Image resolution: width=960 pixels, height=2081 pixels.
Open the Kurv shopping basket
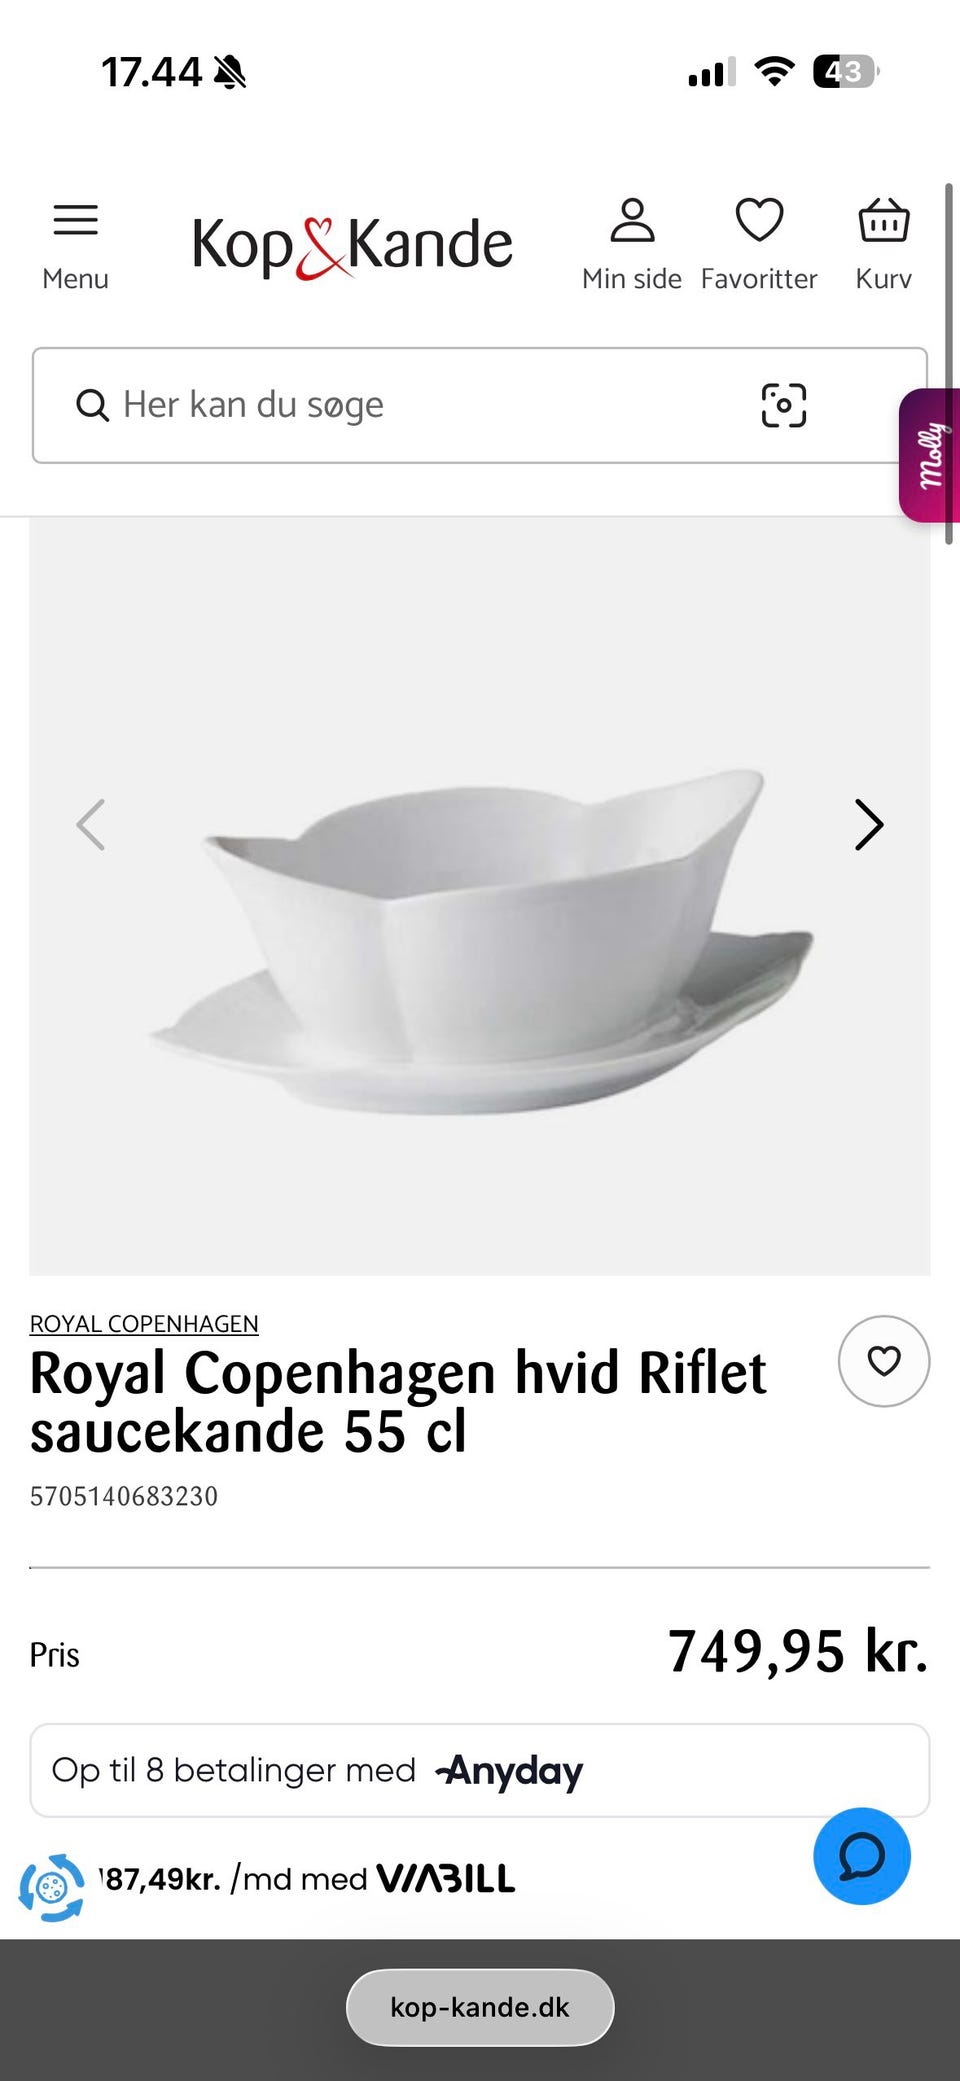coord(884,220)
